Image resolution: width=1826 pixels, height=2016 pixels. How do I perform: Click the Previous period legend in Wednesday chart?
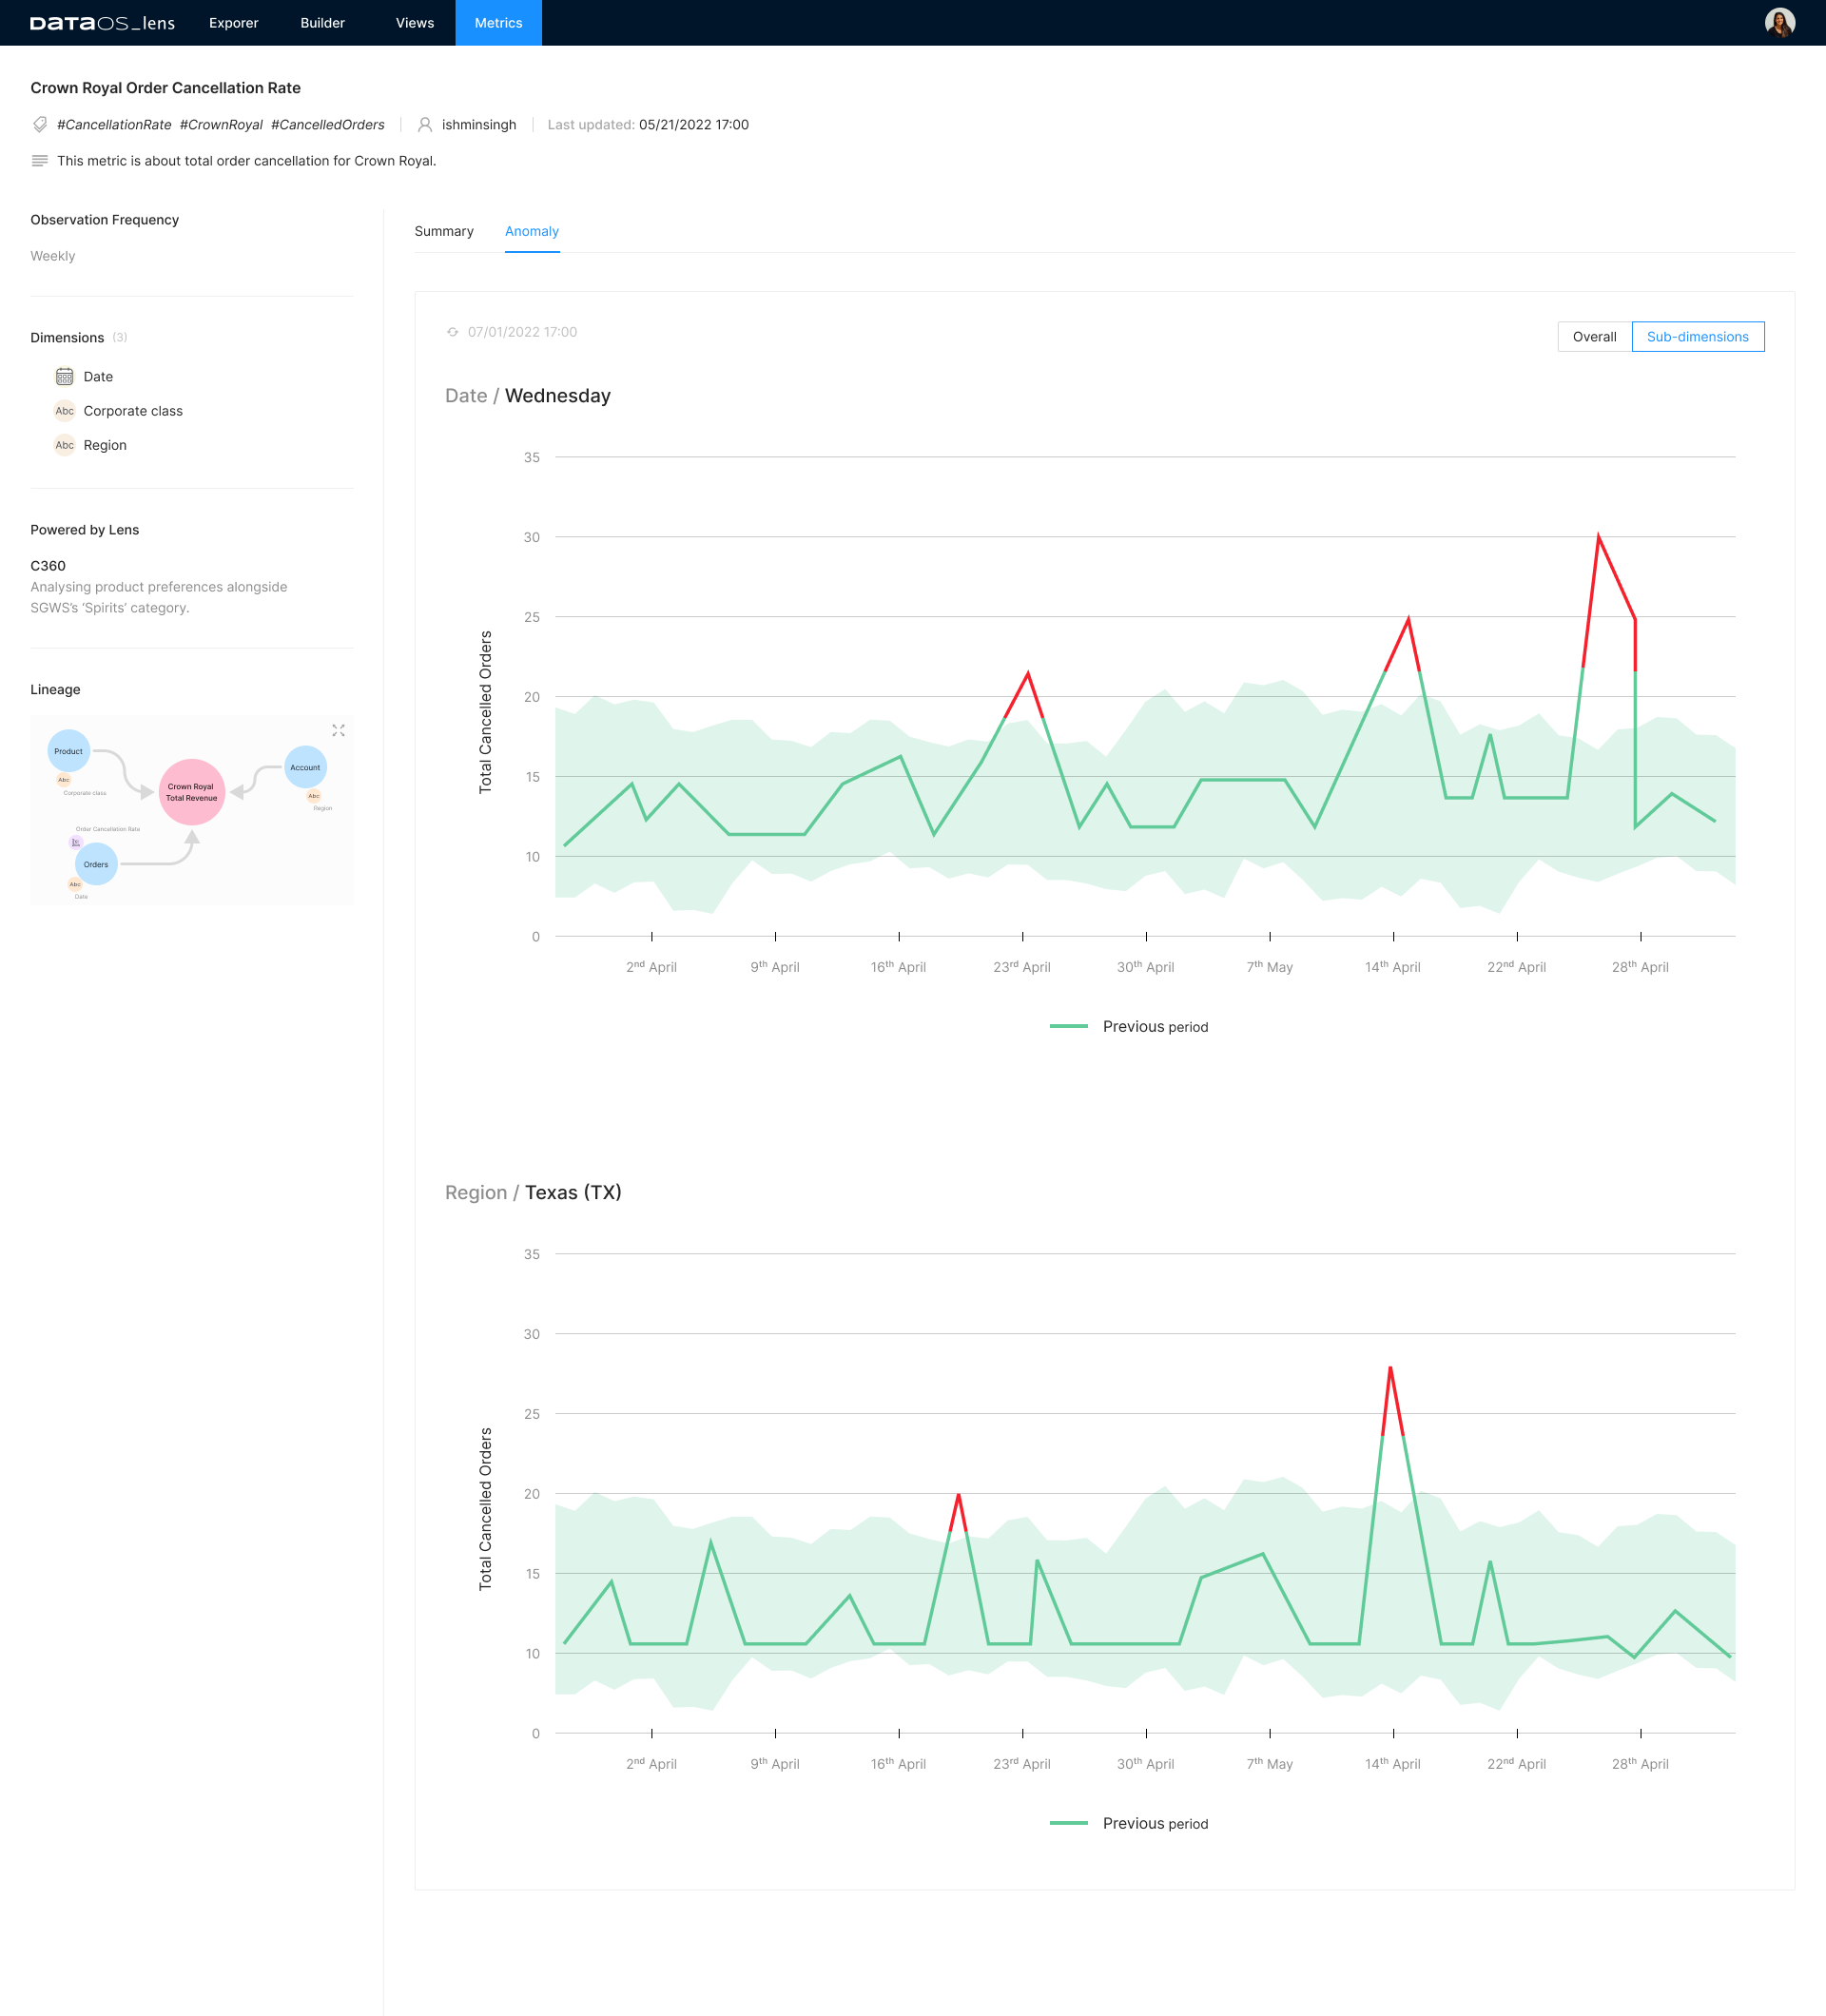(1129, 1027)
